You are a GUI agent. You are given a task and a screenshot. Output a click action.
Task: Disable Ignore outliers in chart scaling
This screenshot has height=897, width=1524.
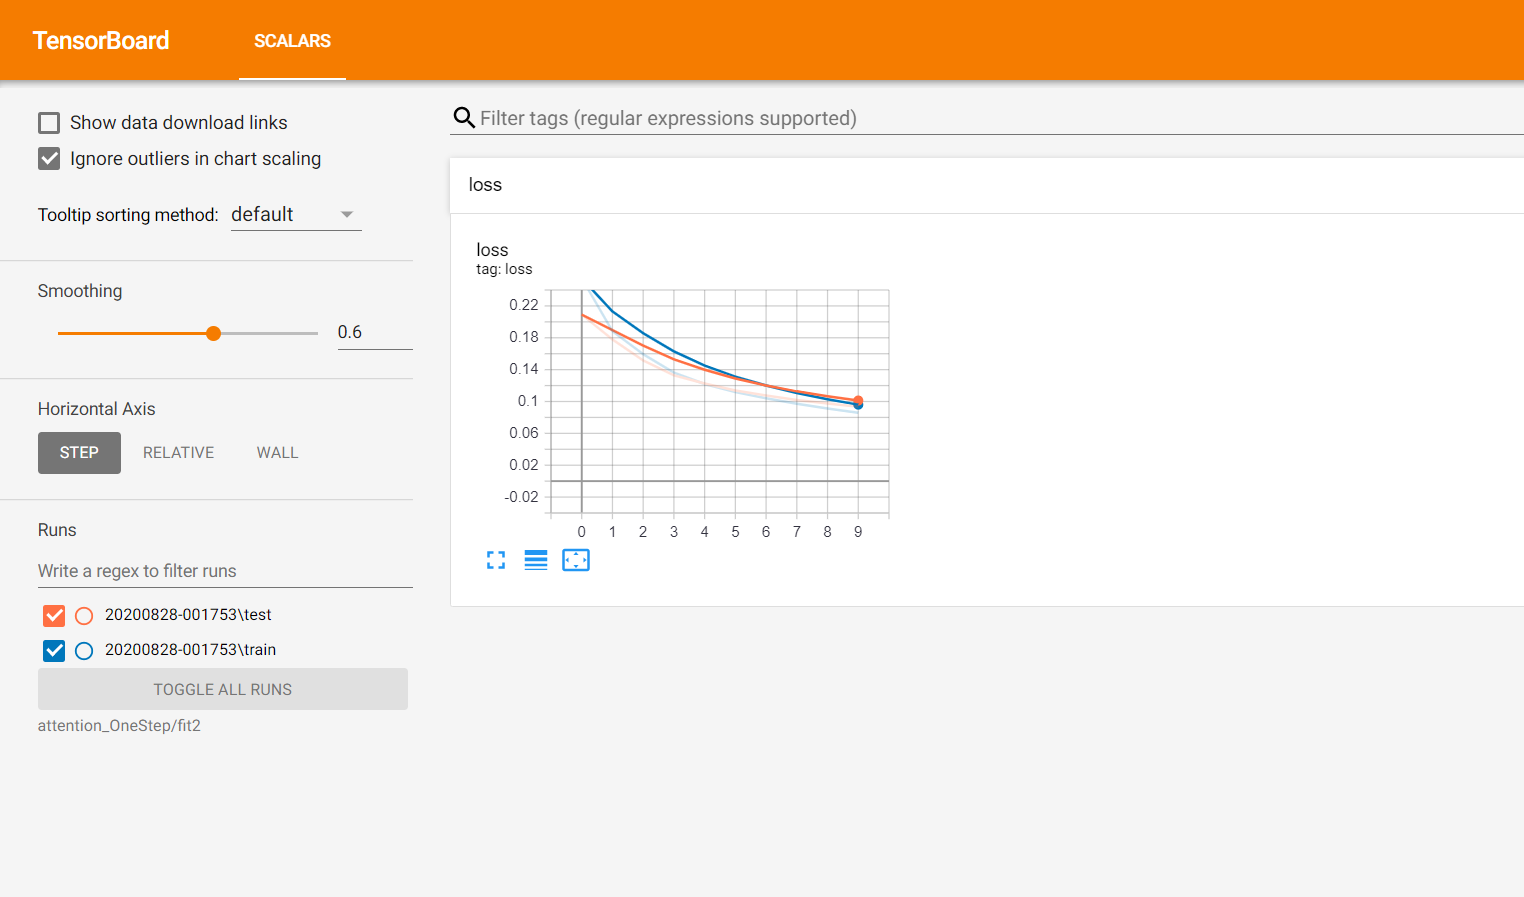click(x=49, y=158)
